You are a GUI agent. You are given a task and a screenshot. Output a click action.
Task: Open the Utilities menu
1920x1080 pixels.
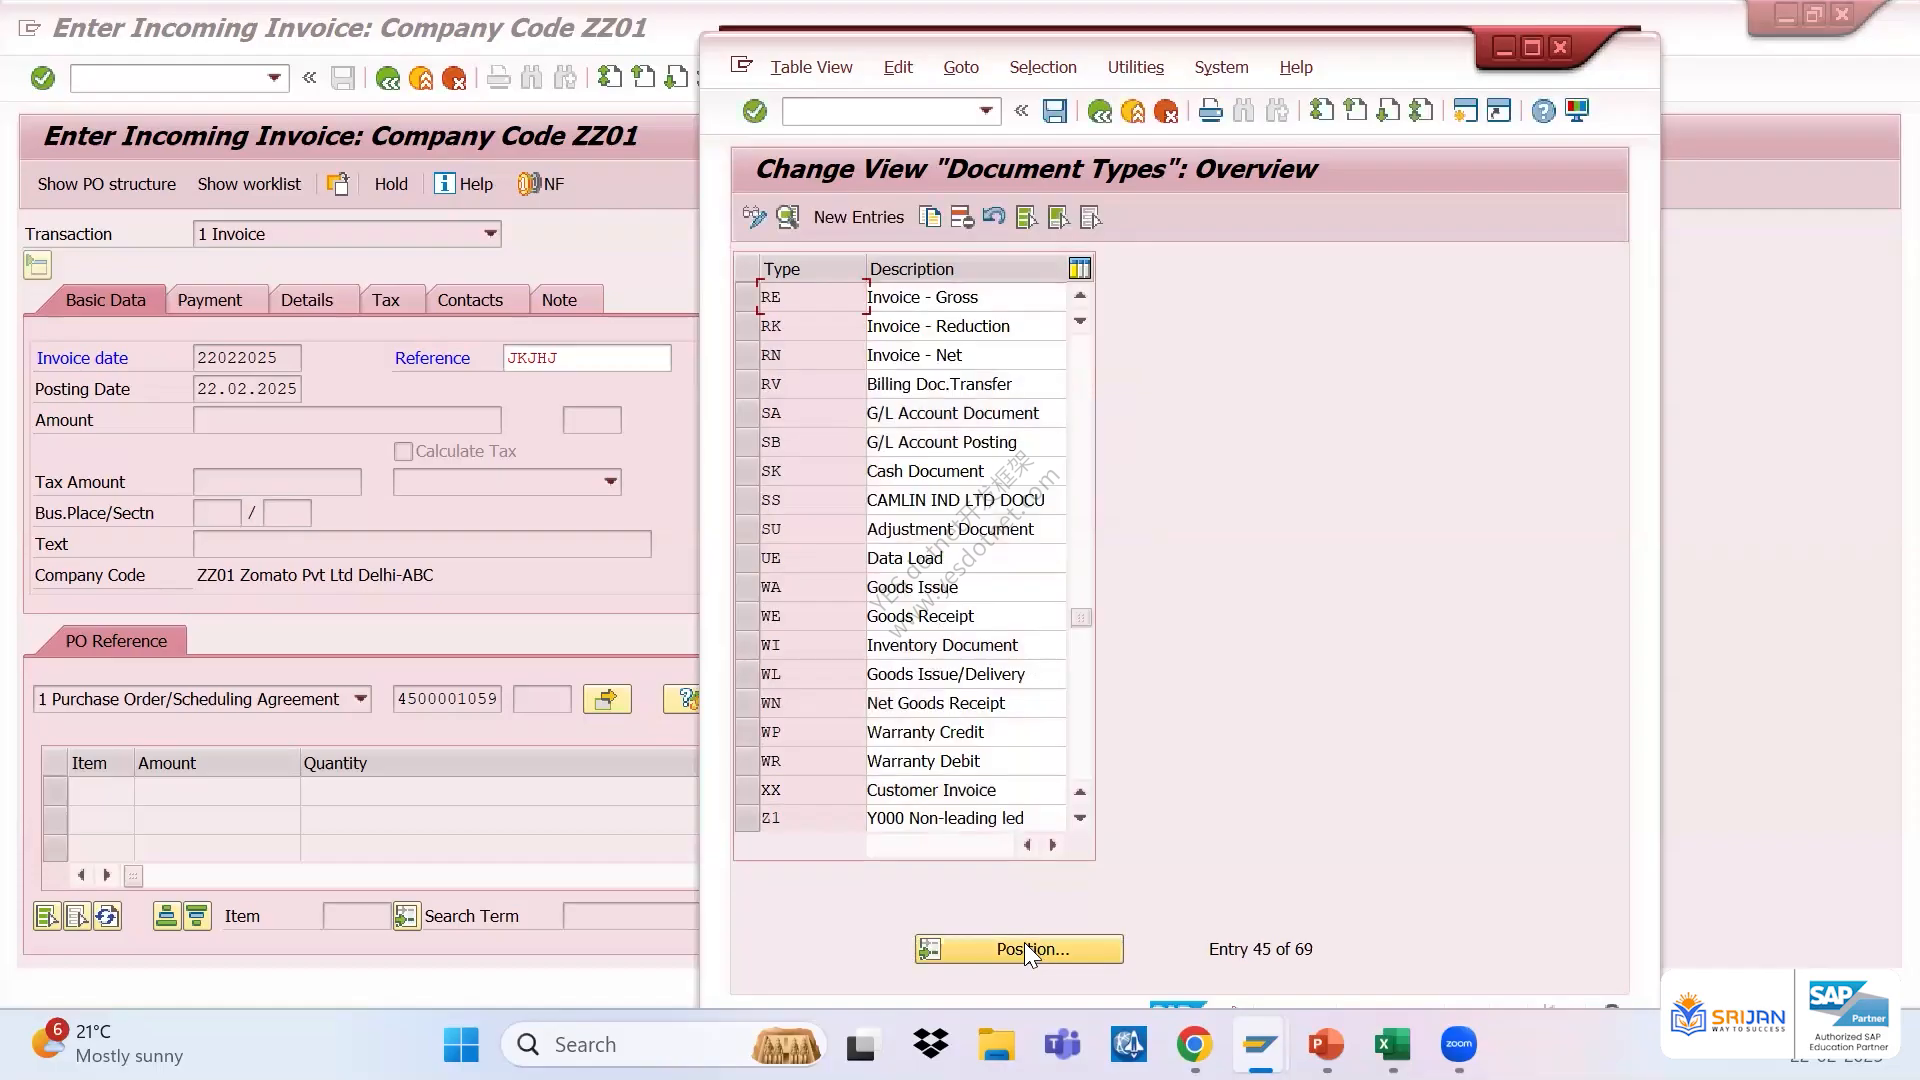point(1135,67)
